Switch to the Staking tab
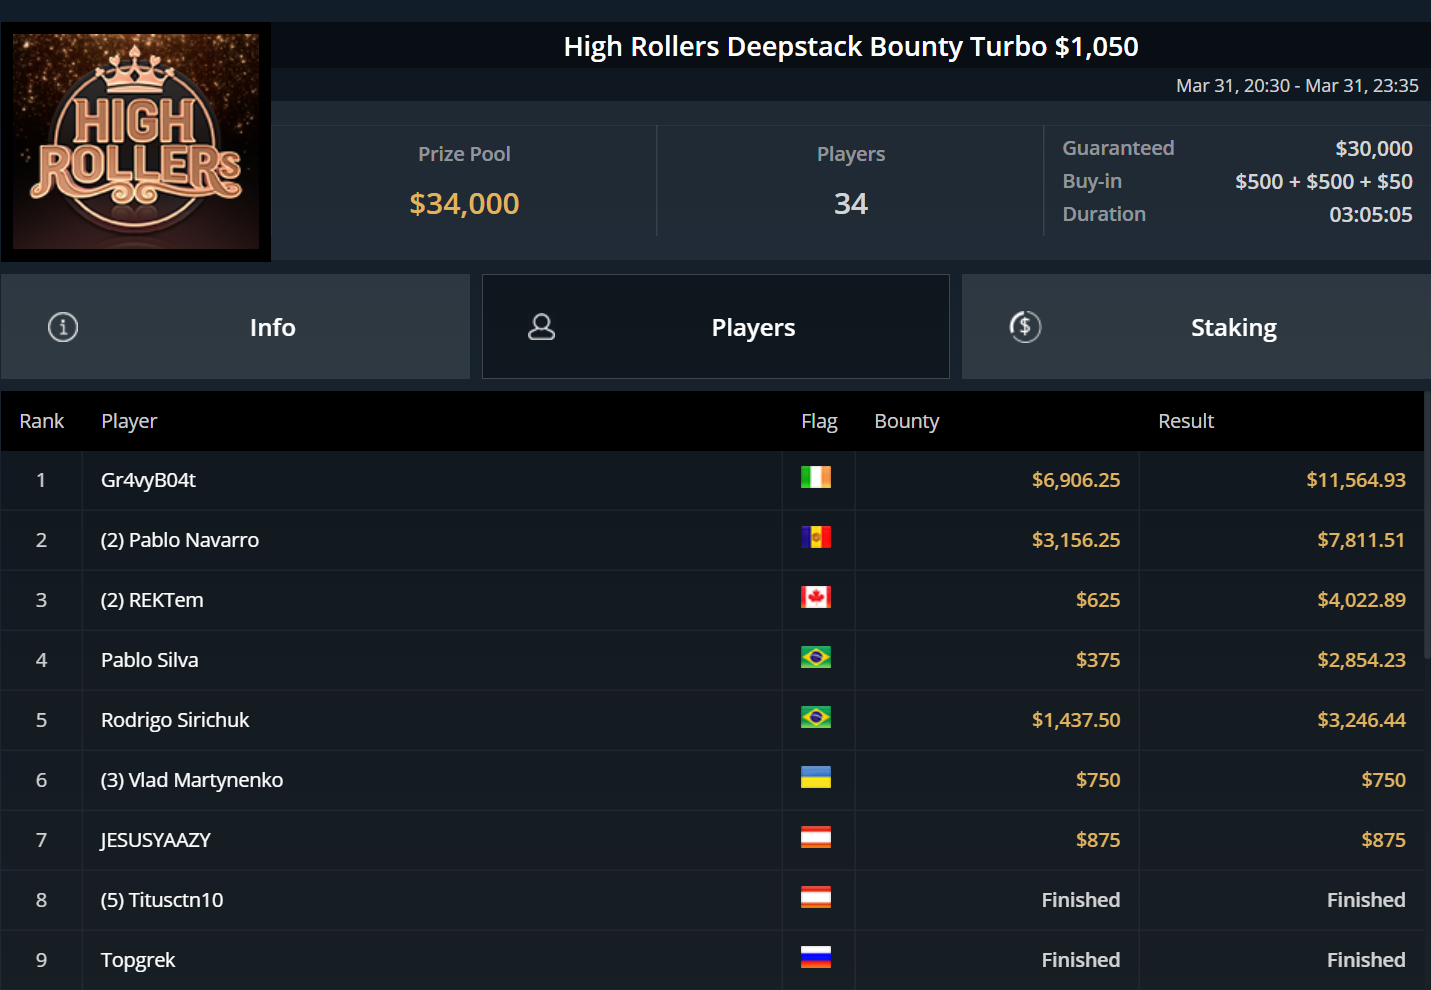Viewport: 1431px width, 990px height. pyautogui.click(x=1233, y=328)
